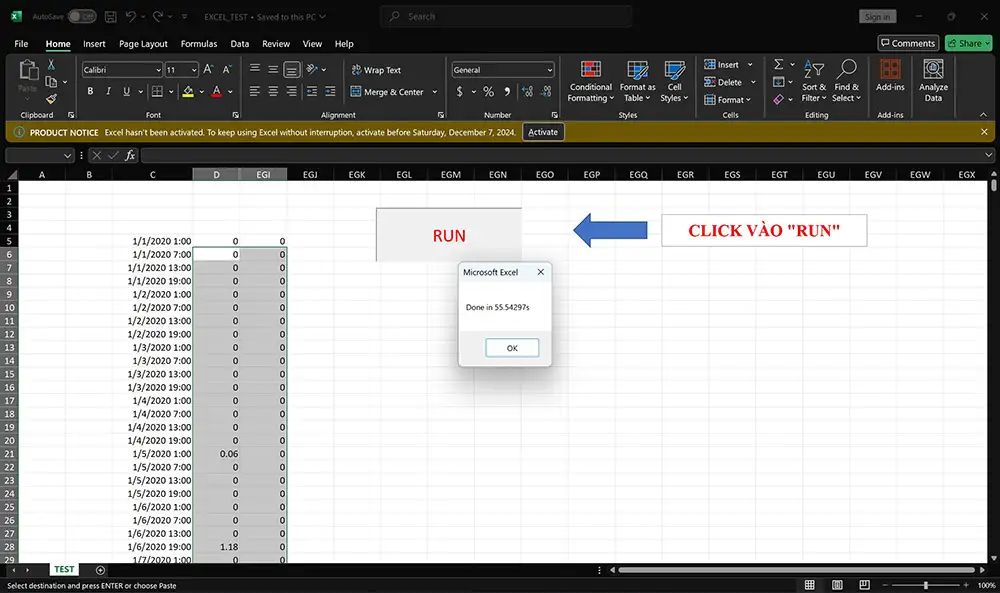Open the Calibri font name dropdown

pos(157,70)
